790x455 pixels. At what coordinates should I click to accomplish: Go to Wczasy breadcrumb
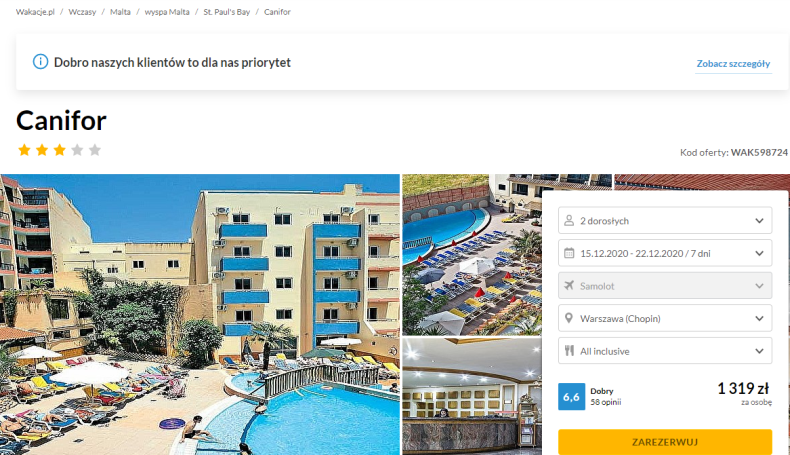tap(82, 12)
